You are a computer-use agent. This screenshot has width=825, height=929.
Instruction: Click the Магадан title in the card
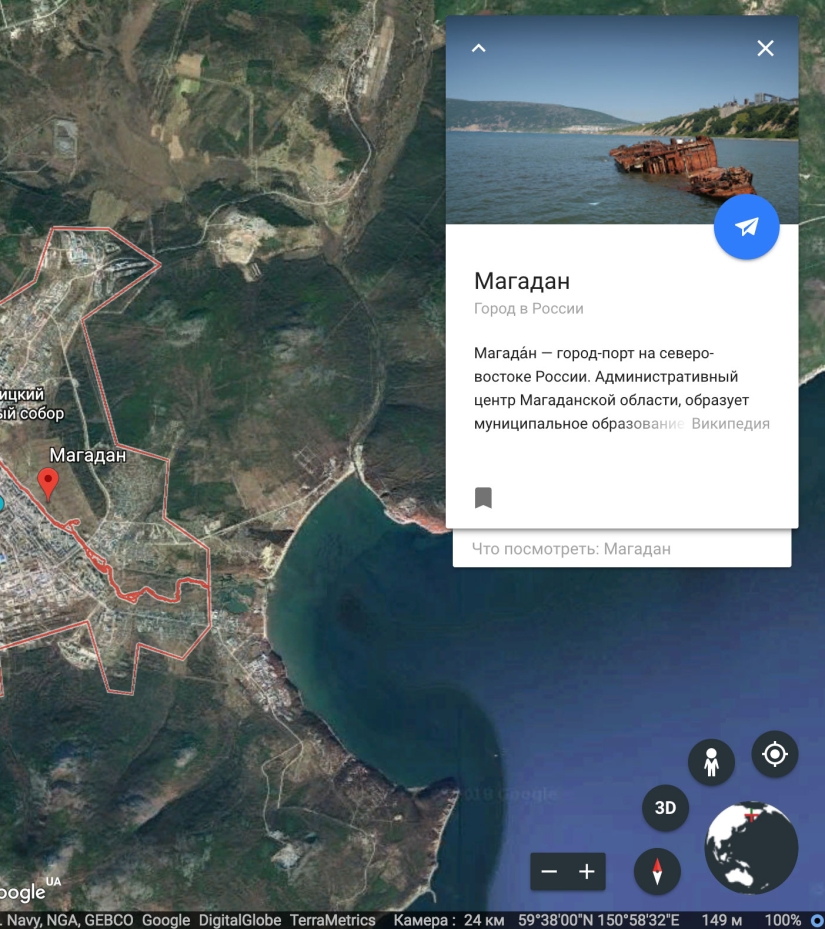click(521, 282)
